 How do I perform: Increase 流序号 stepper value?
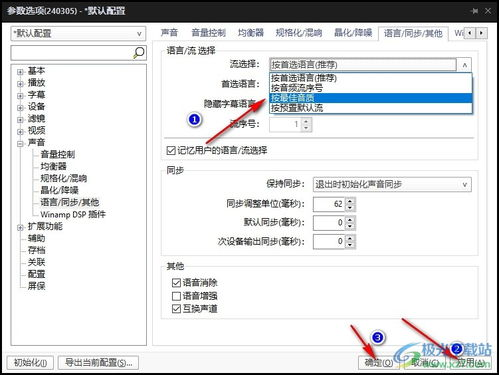[306, 121]
